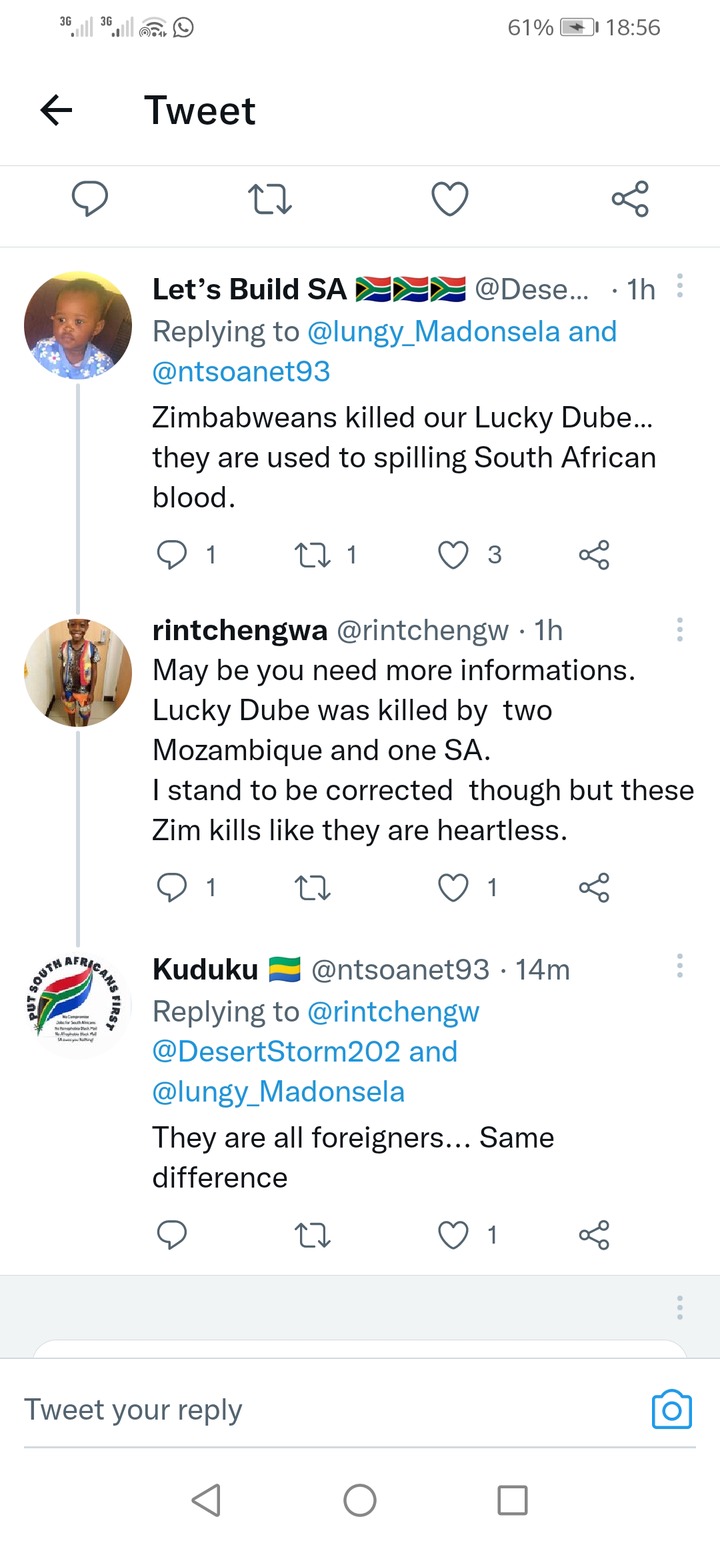The height and width of the screenshot is (1541, 720).
Task: Like Kuduku's reply tweet
Action: click(454, 1236)
